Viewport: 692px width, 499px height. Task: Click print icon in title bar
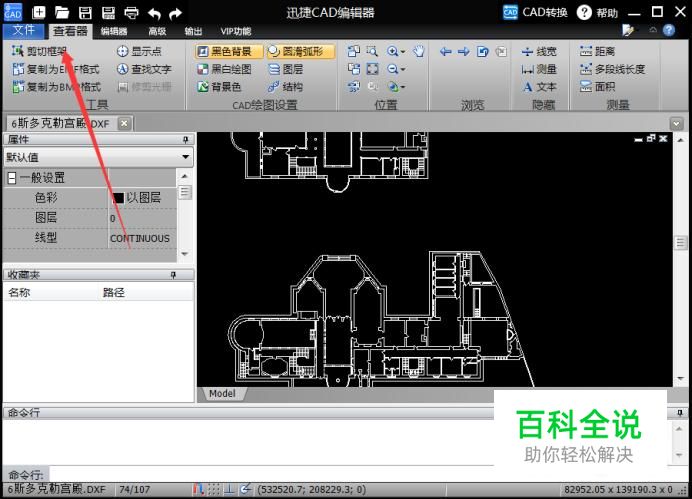click(131, 12)
